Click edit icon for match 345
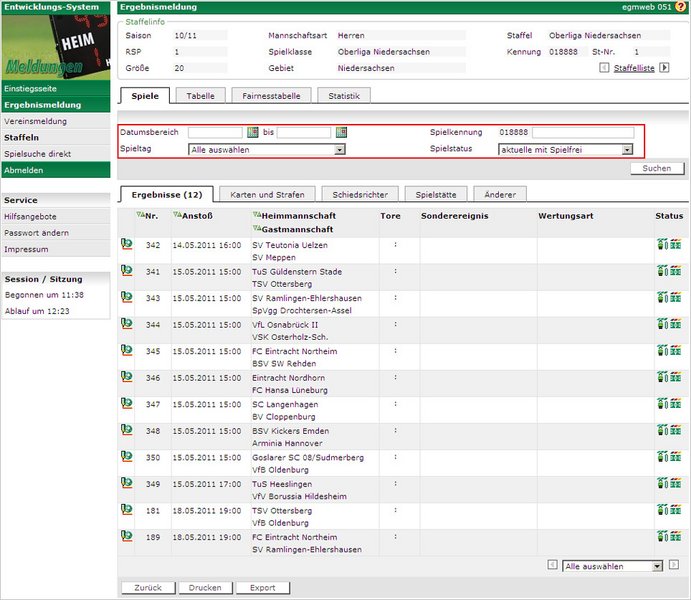Screen dimensions: 691x600 tap(127, 351)
